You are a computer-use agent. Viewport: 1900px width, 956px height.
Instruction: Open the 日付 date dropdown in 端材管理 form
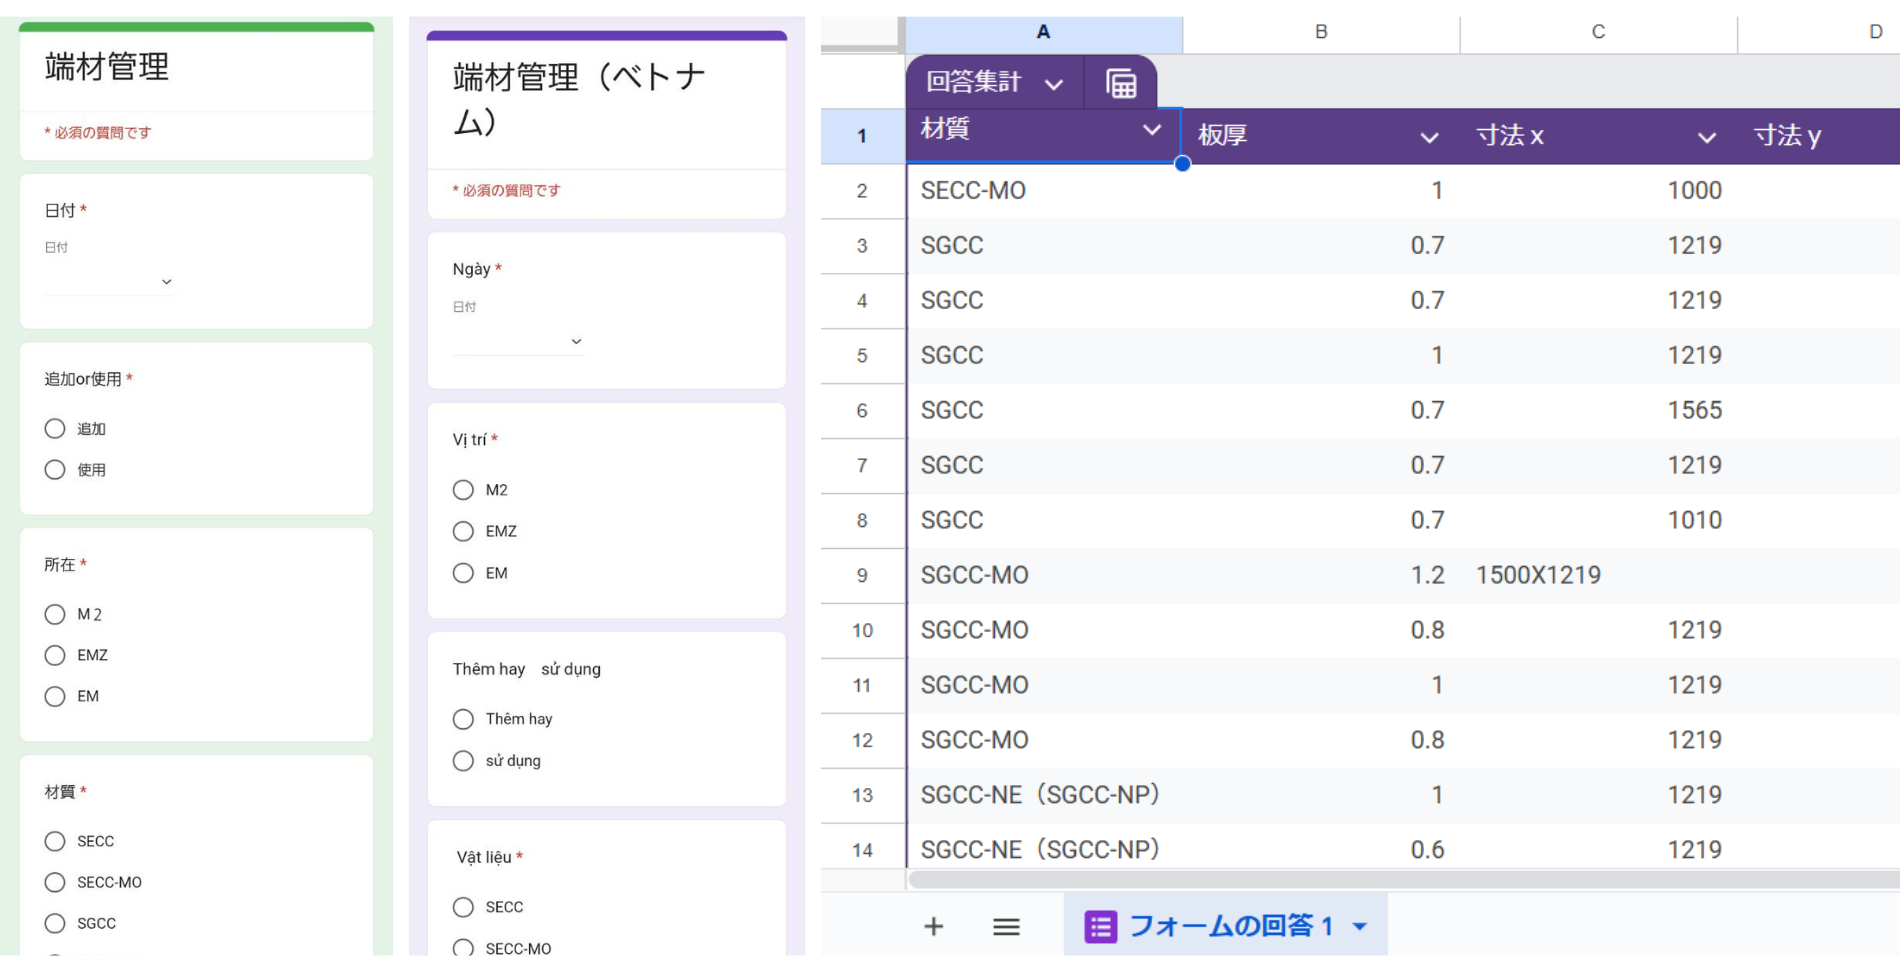[x=109, y=282]
